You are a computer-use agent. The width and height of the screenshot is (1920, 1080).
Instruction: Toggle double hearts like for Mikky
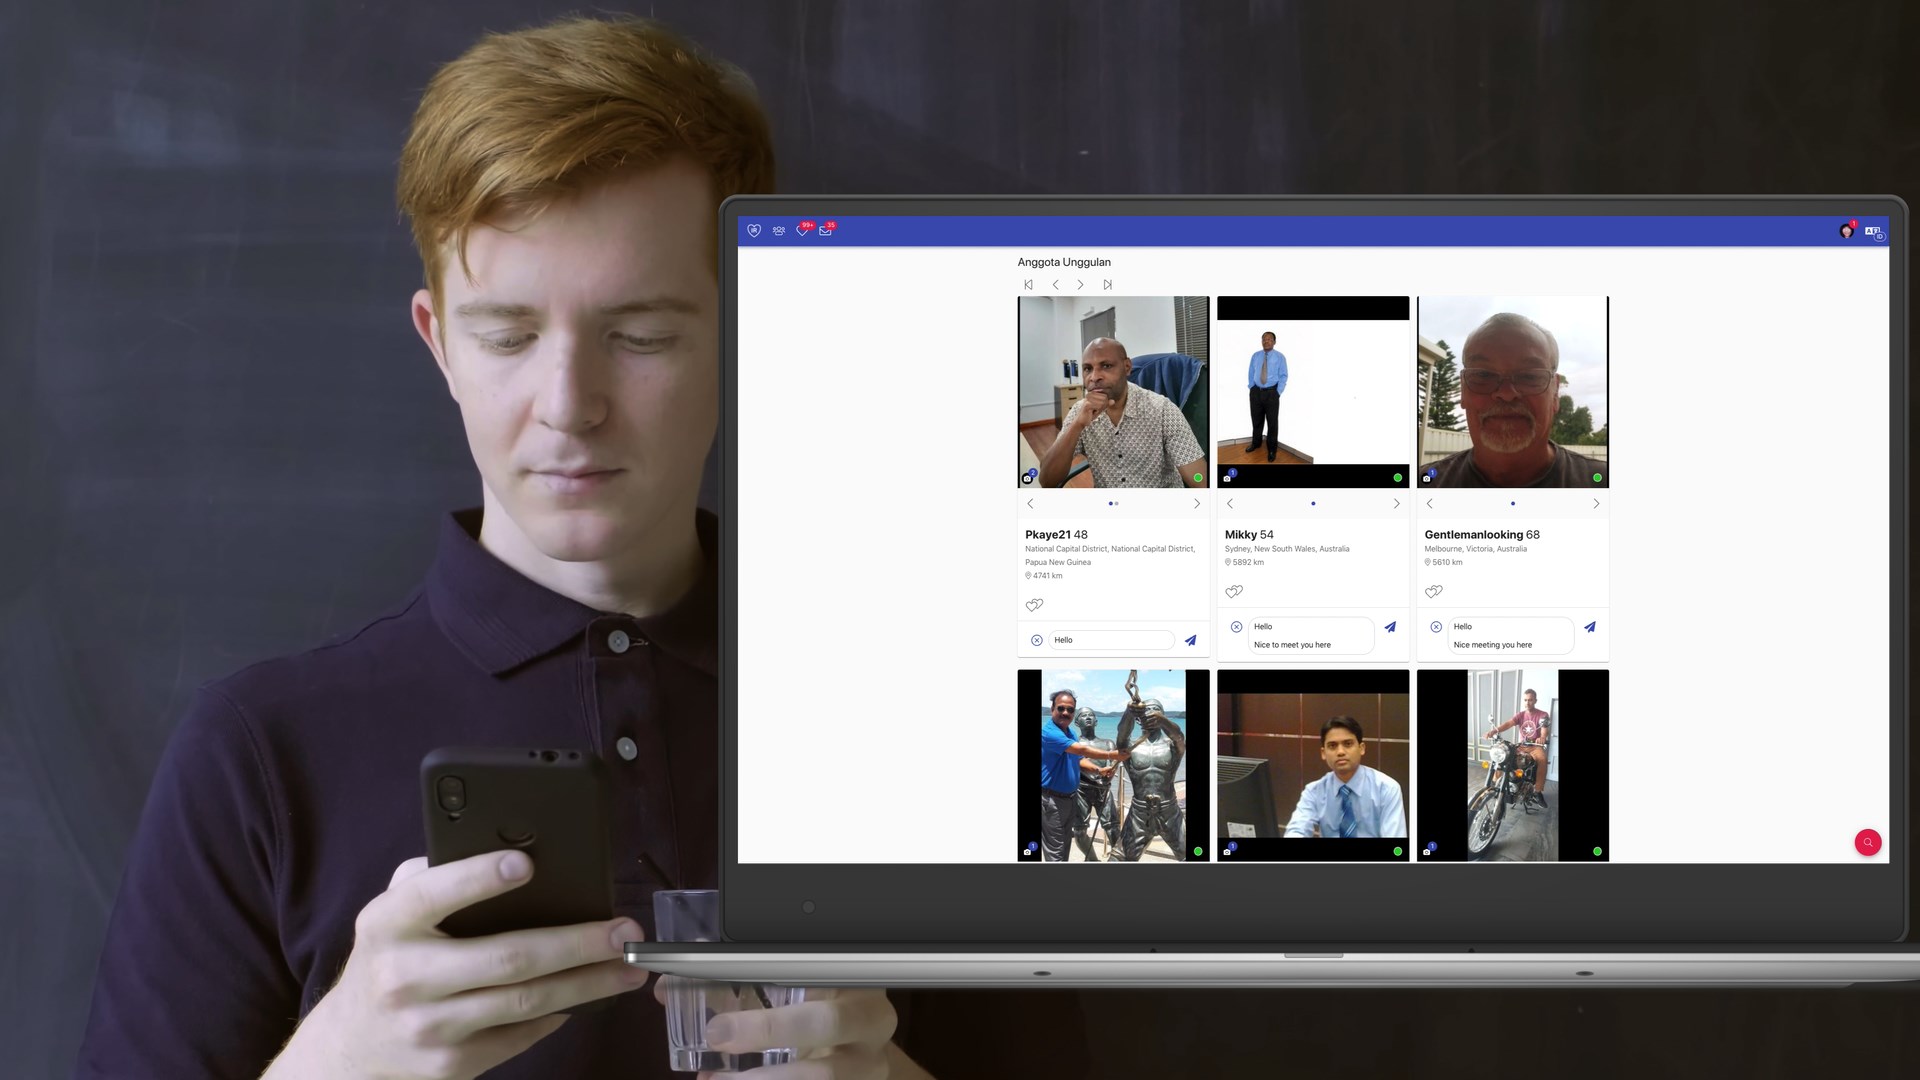pyautogui.click(x=1234, y=592)
